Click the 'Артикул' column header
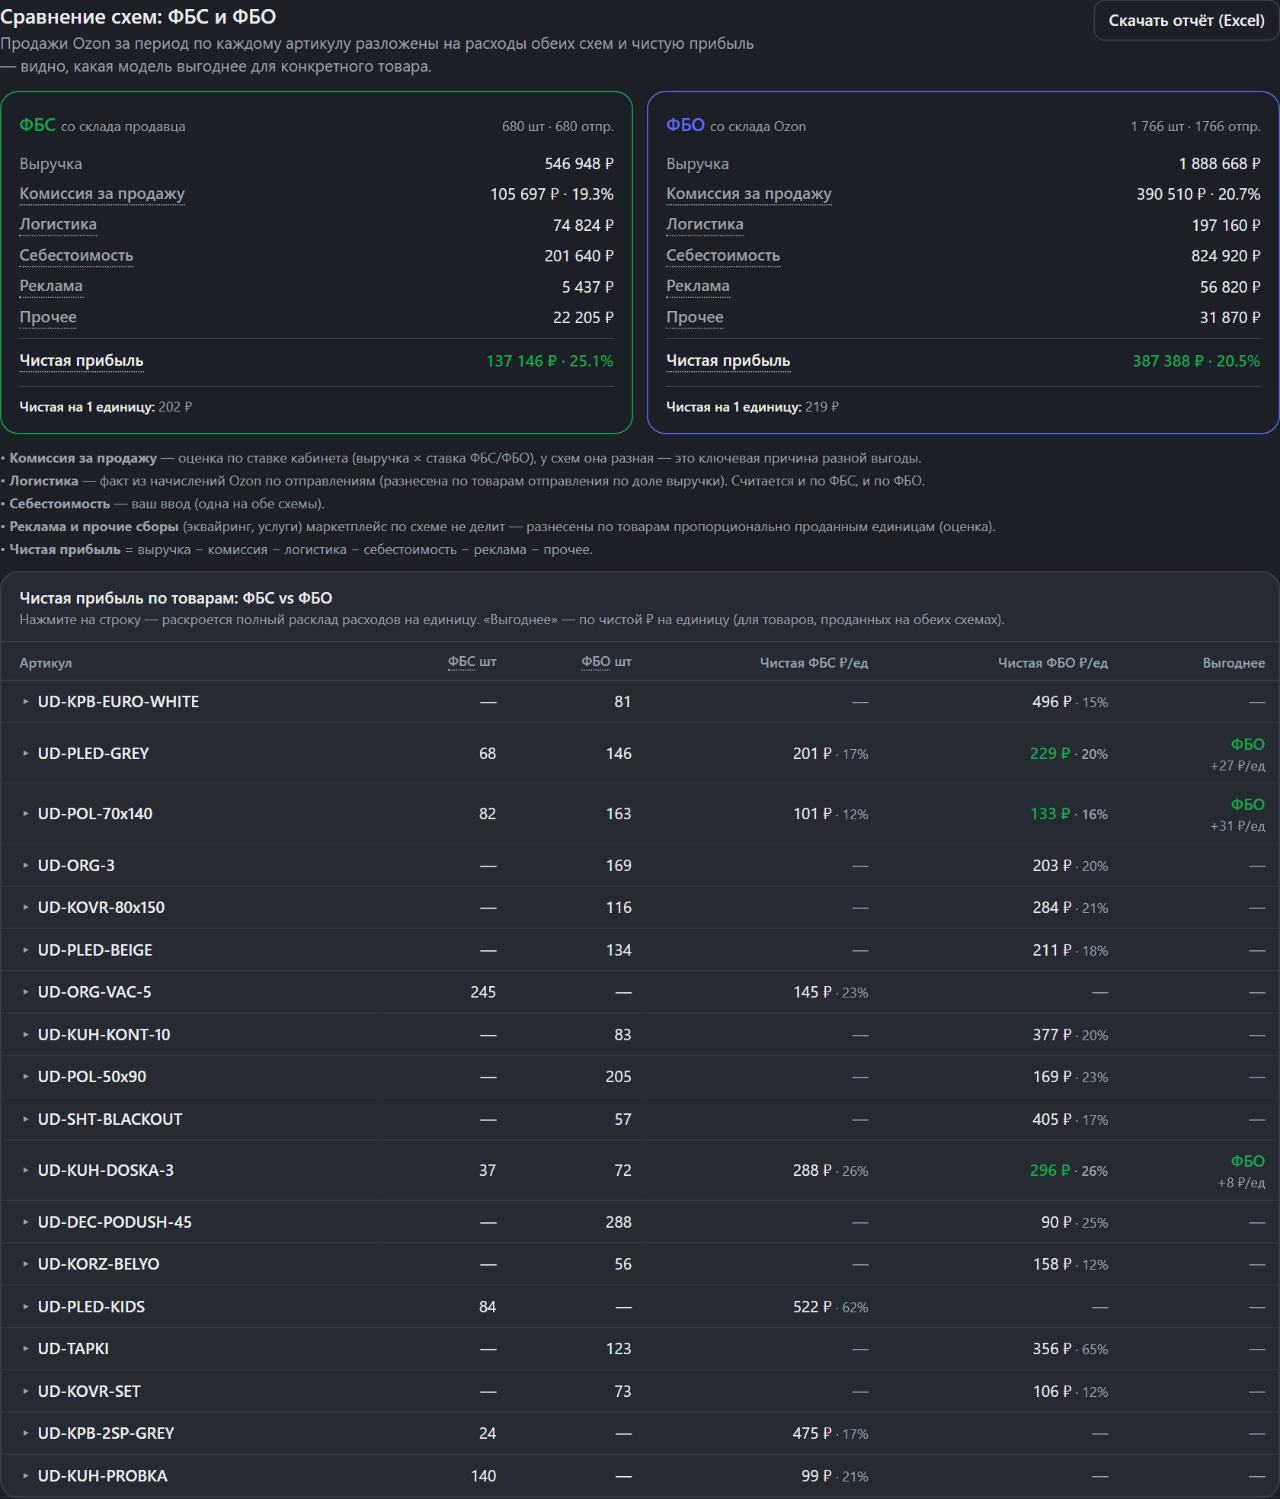This screenshot has height=1499, width=1280. 46,663
